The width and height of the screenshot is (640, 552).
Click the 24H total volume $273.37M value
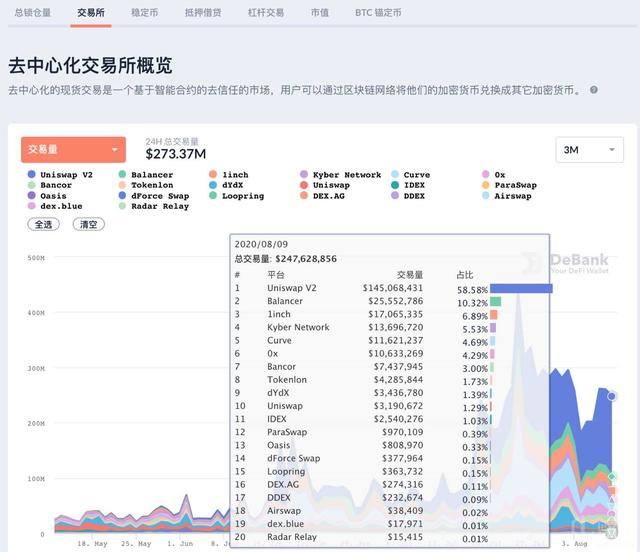pyautogui.click(x=176, y=154)
